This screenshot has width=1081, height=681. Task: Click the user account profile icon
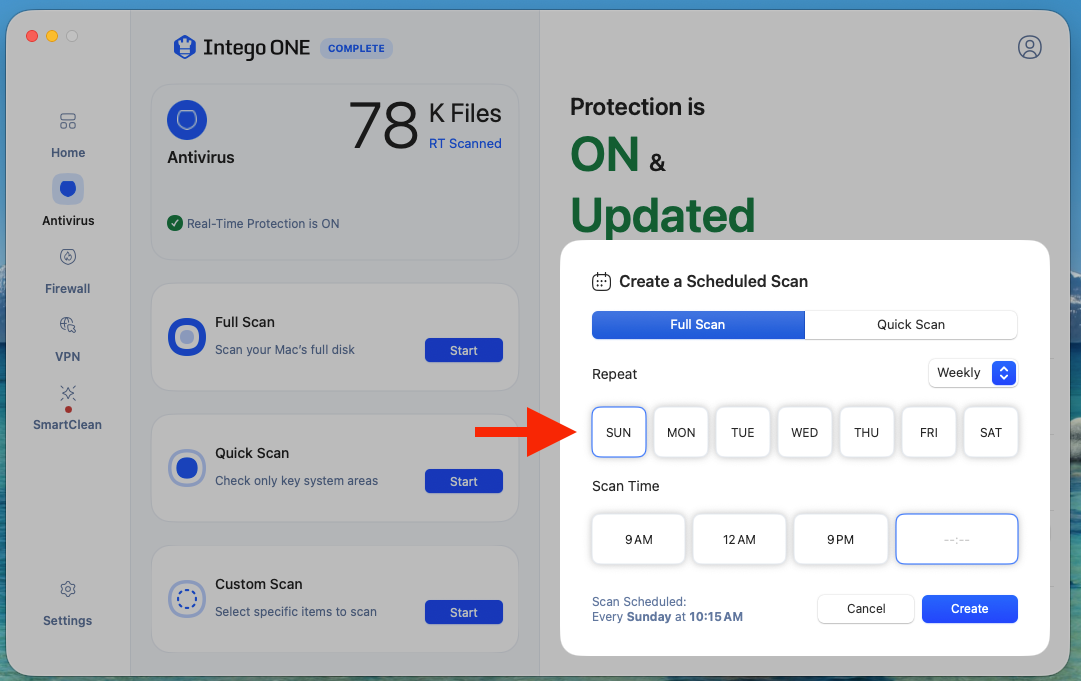(x=1029, y=47)
